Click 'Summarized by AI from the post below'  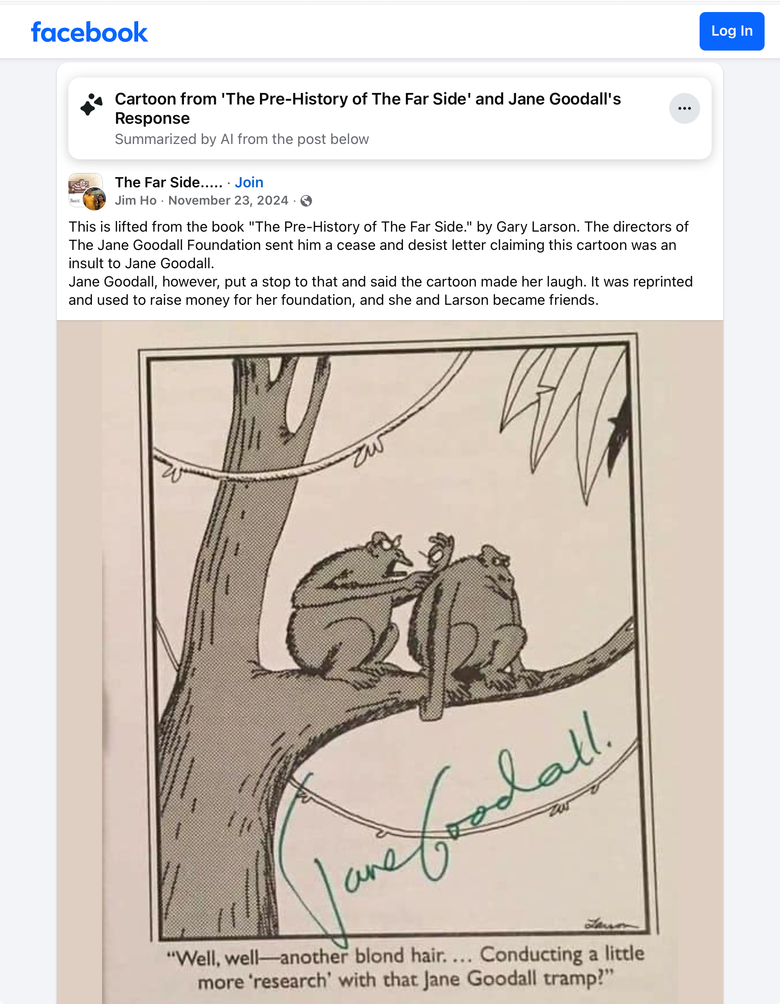point(242,139)
